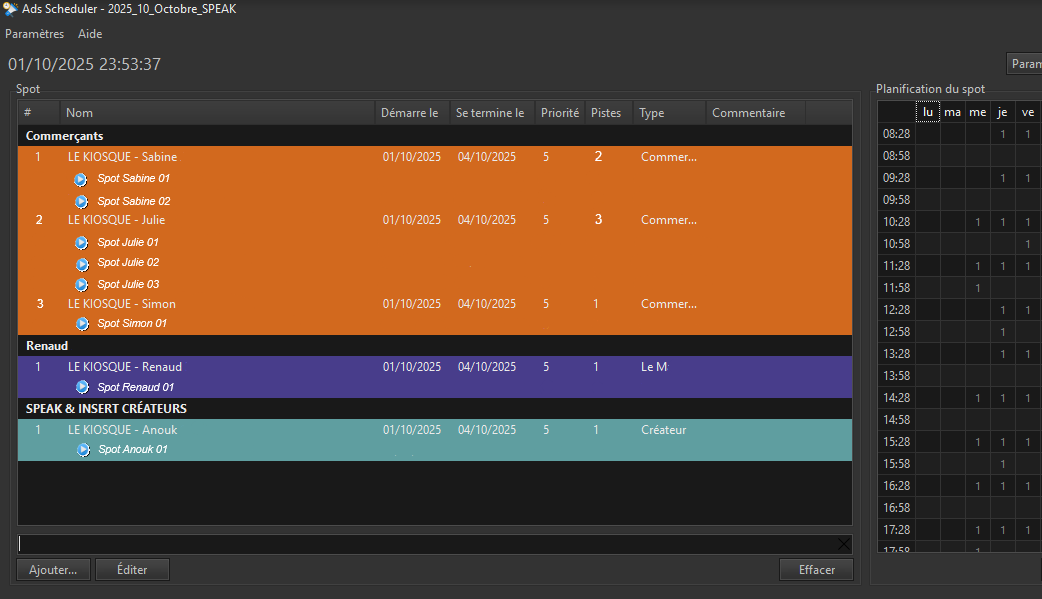Open the Paramètres menu

coord(34,34)
